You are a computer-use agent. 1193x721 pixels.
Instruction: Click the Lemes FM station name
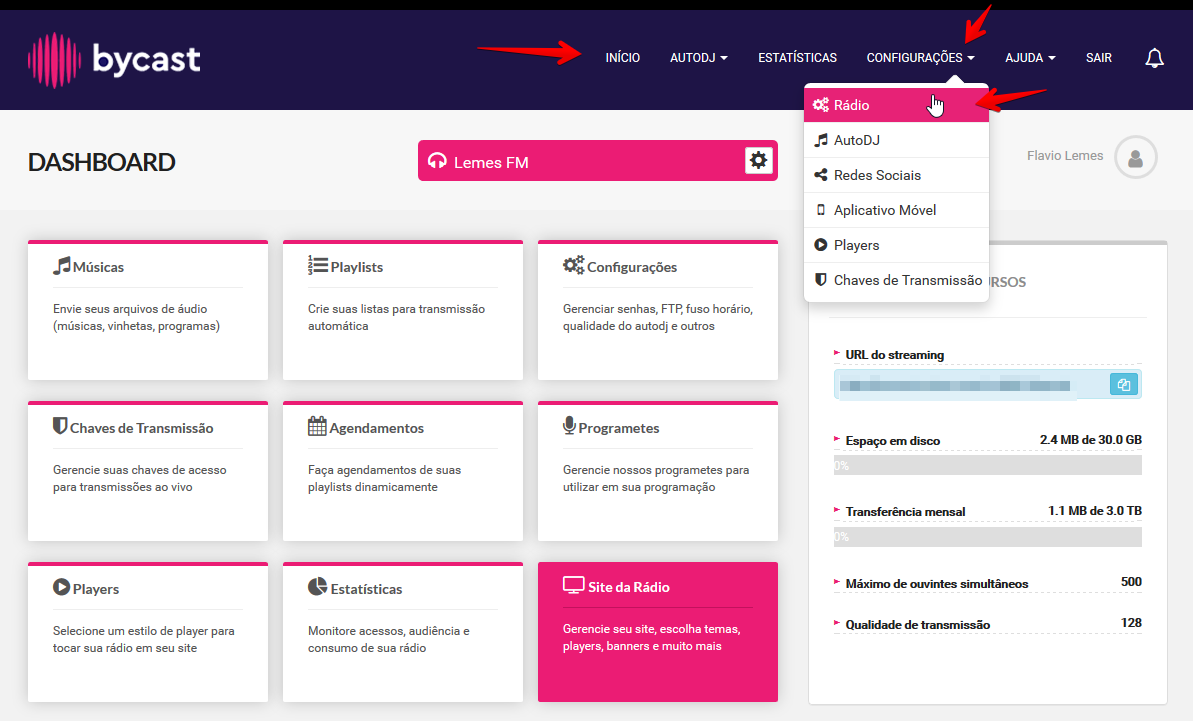(x=491, y=162)
